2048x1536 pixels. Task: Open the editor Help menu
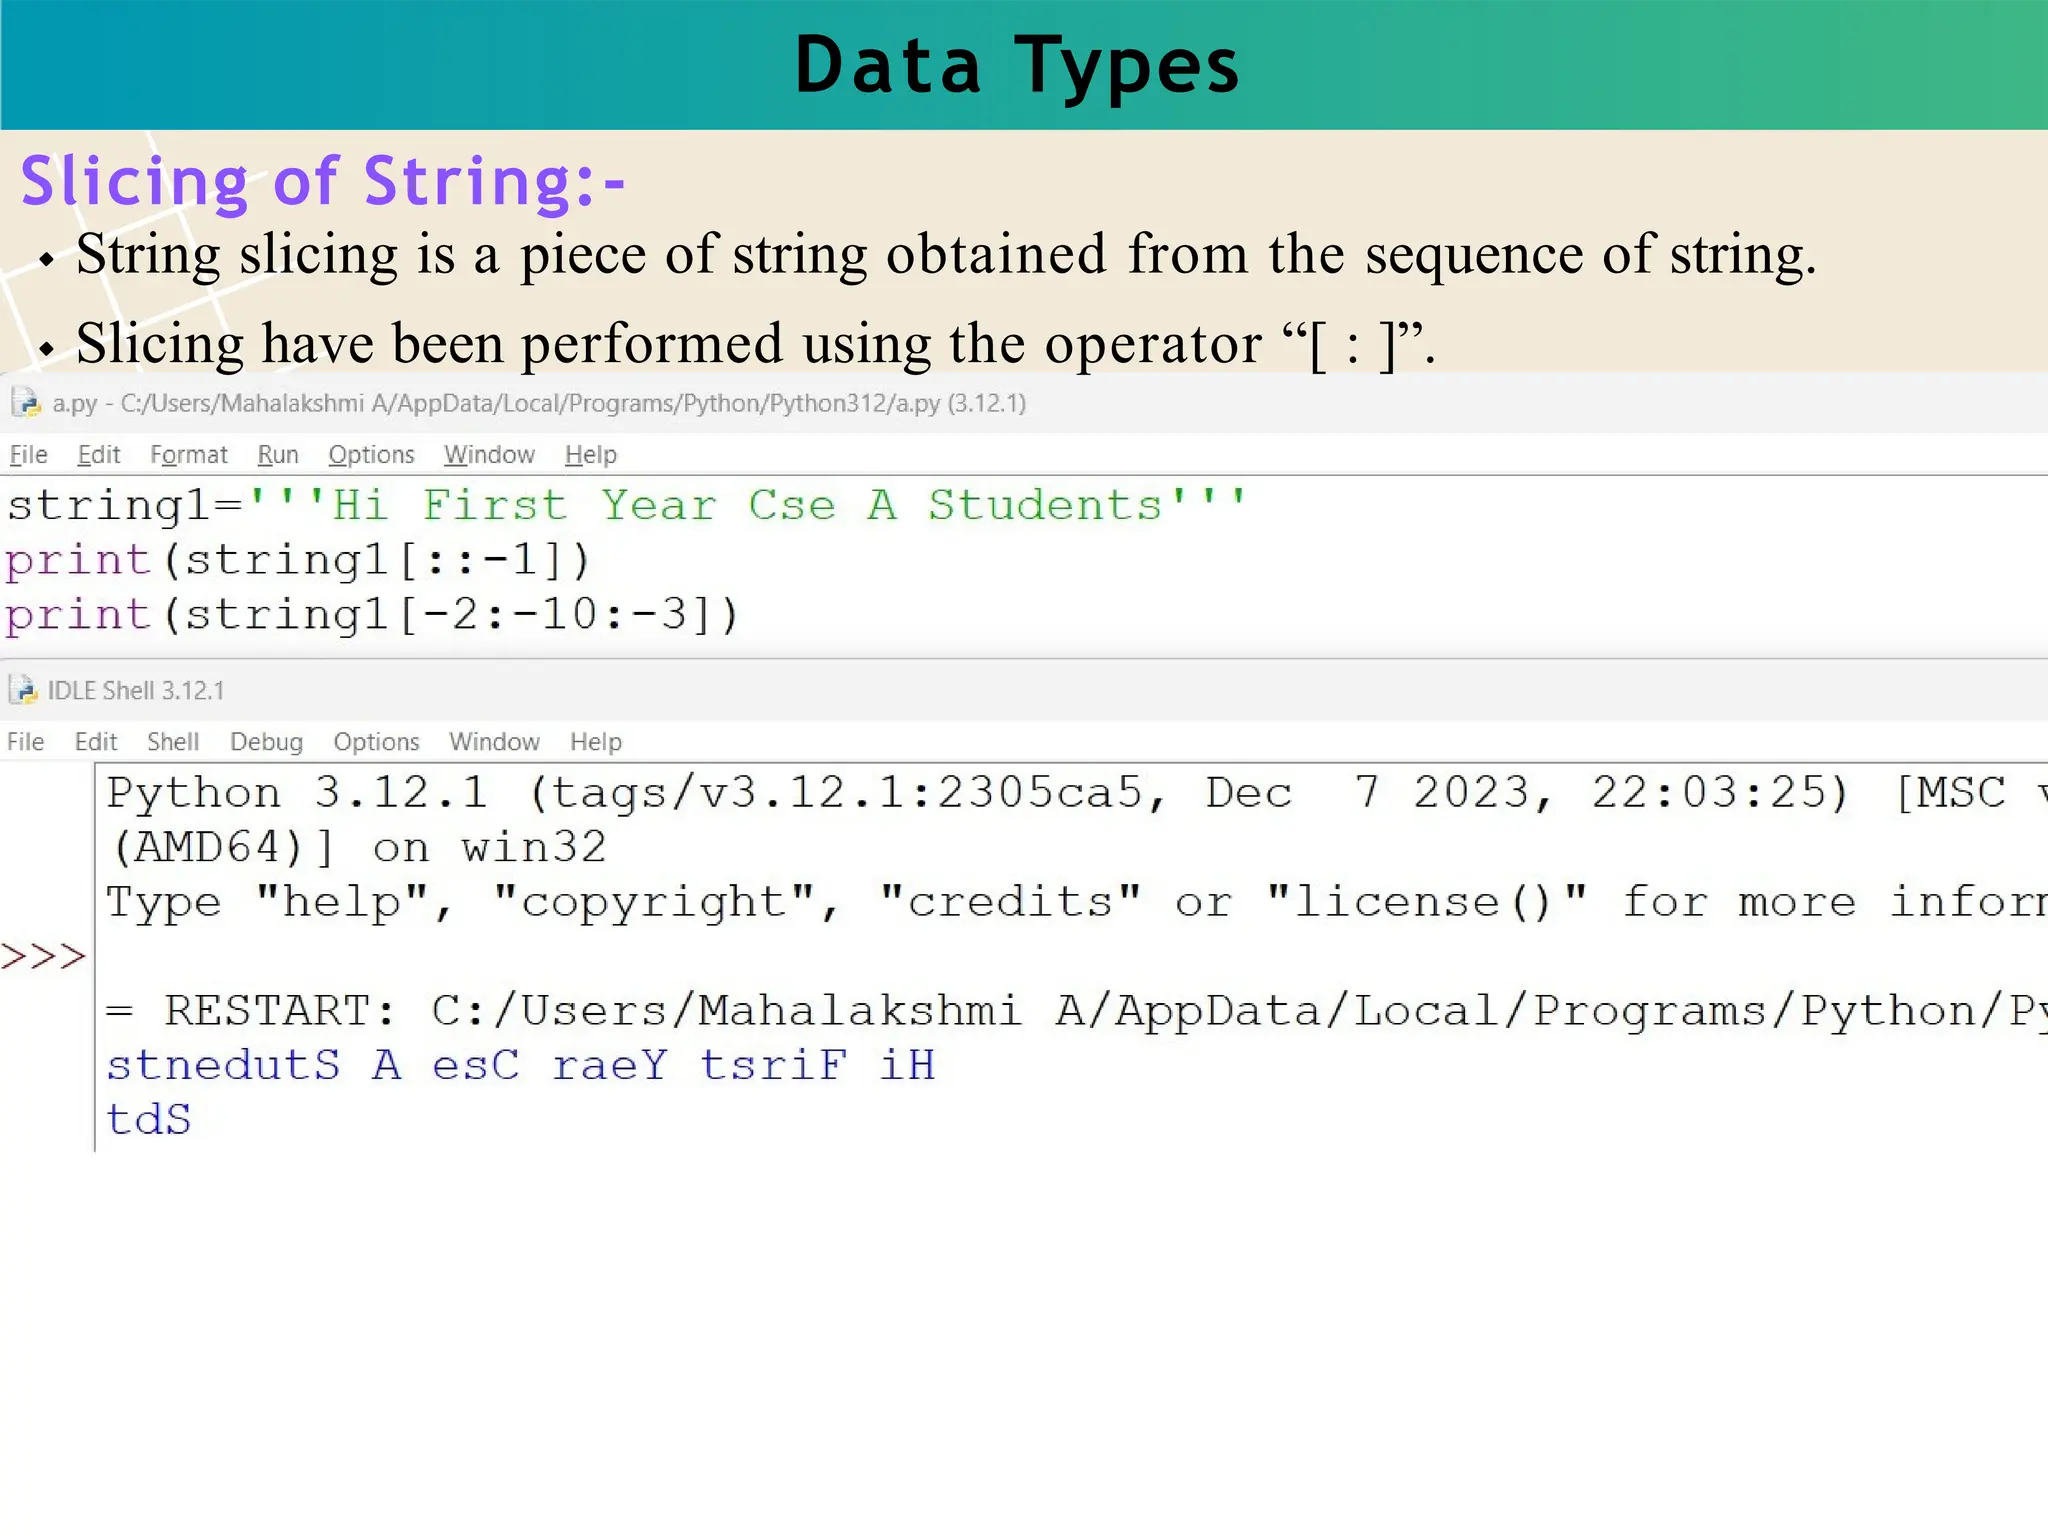coord(591,455)
